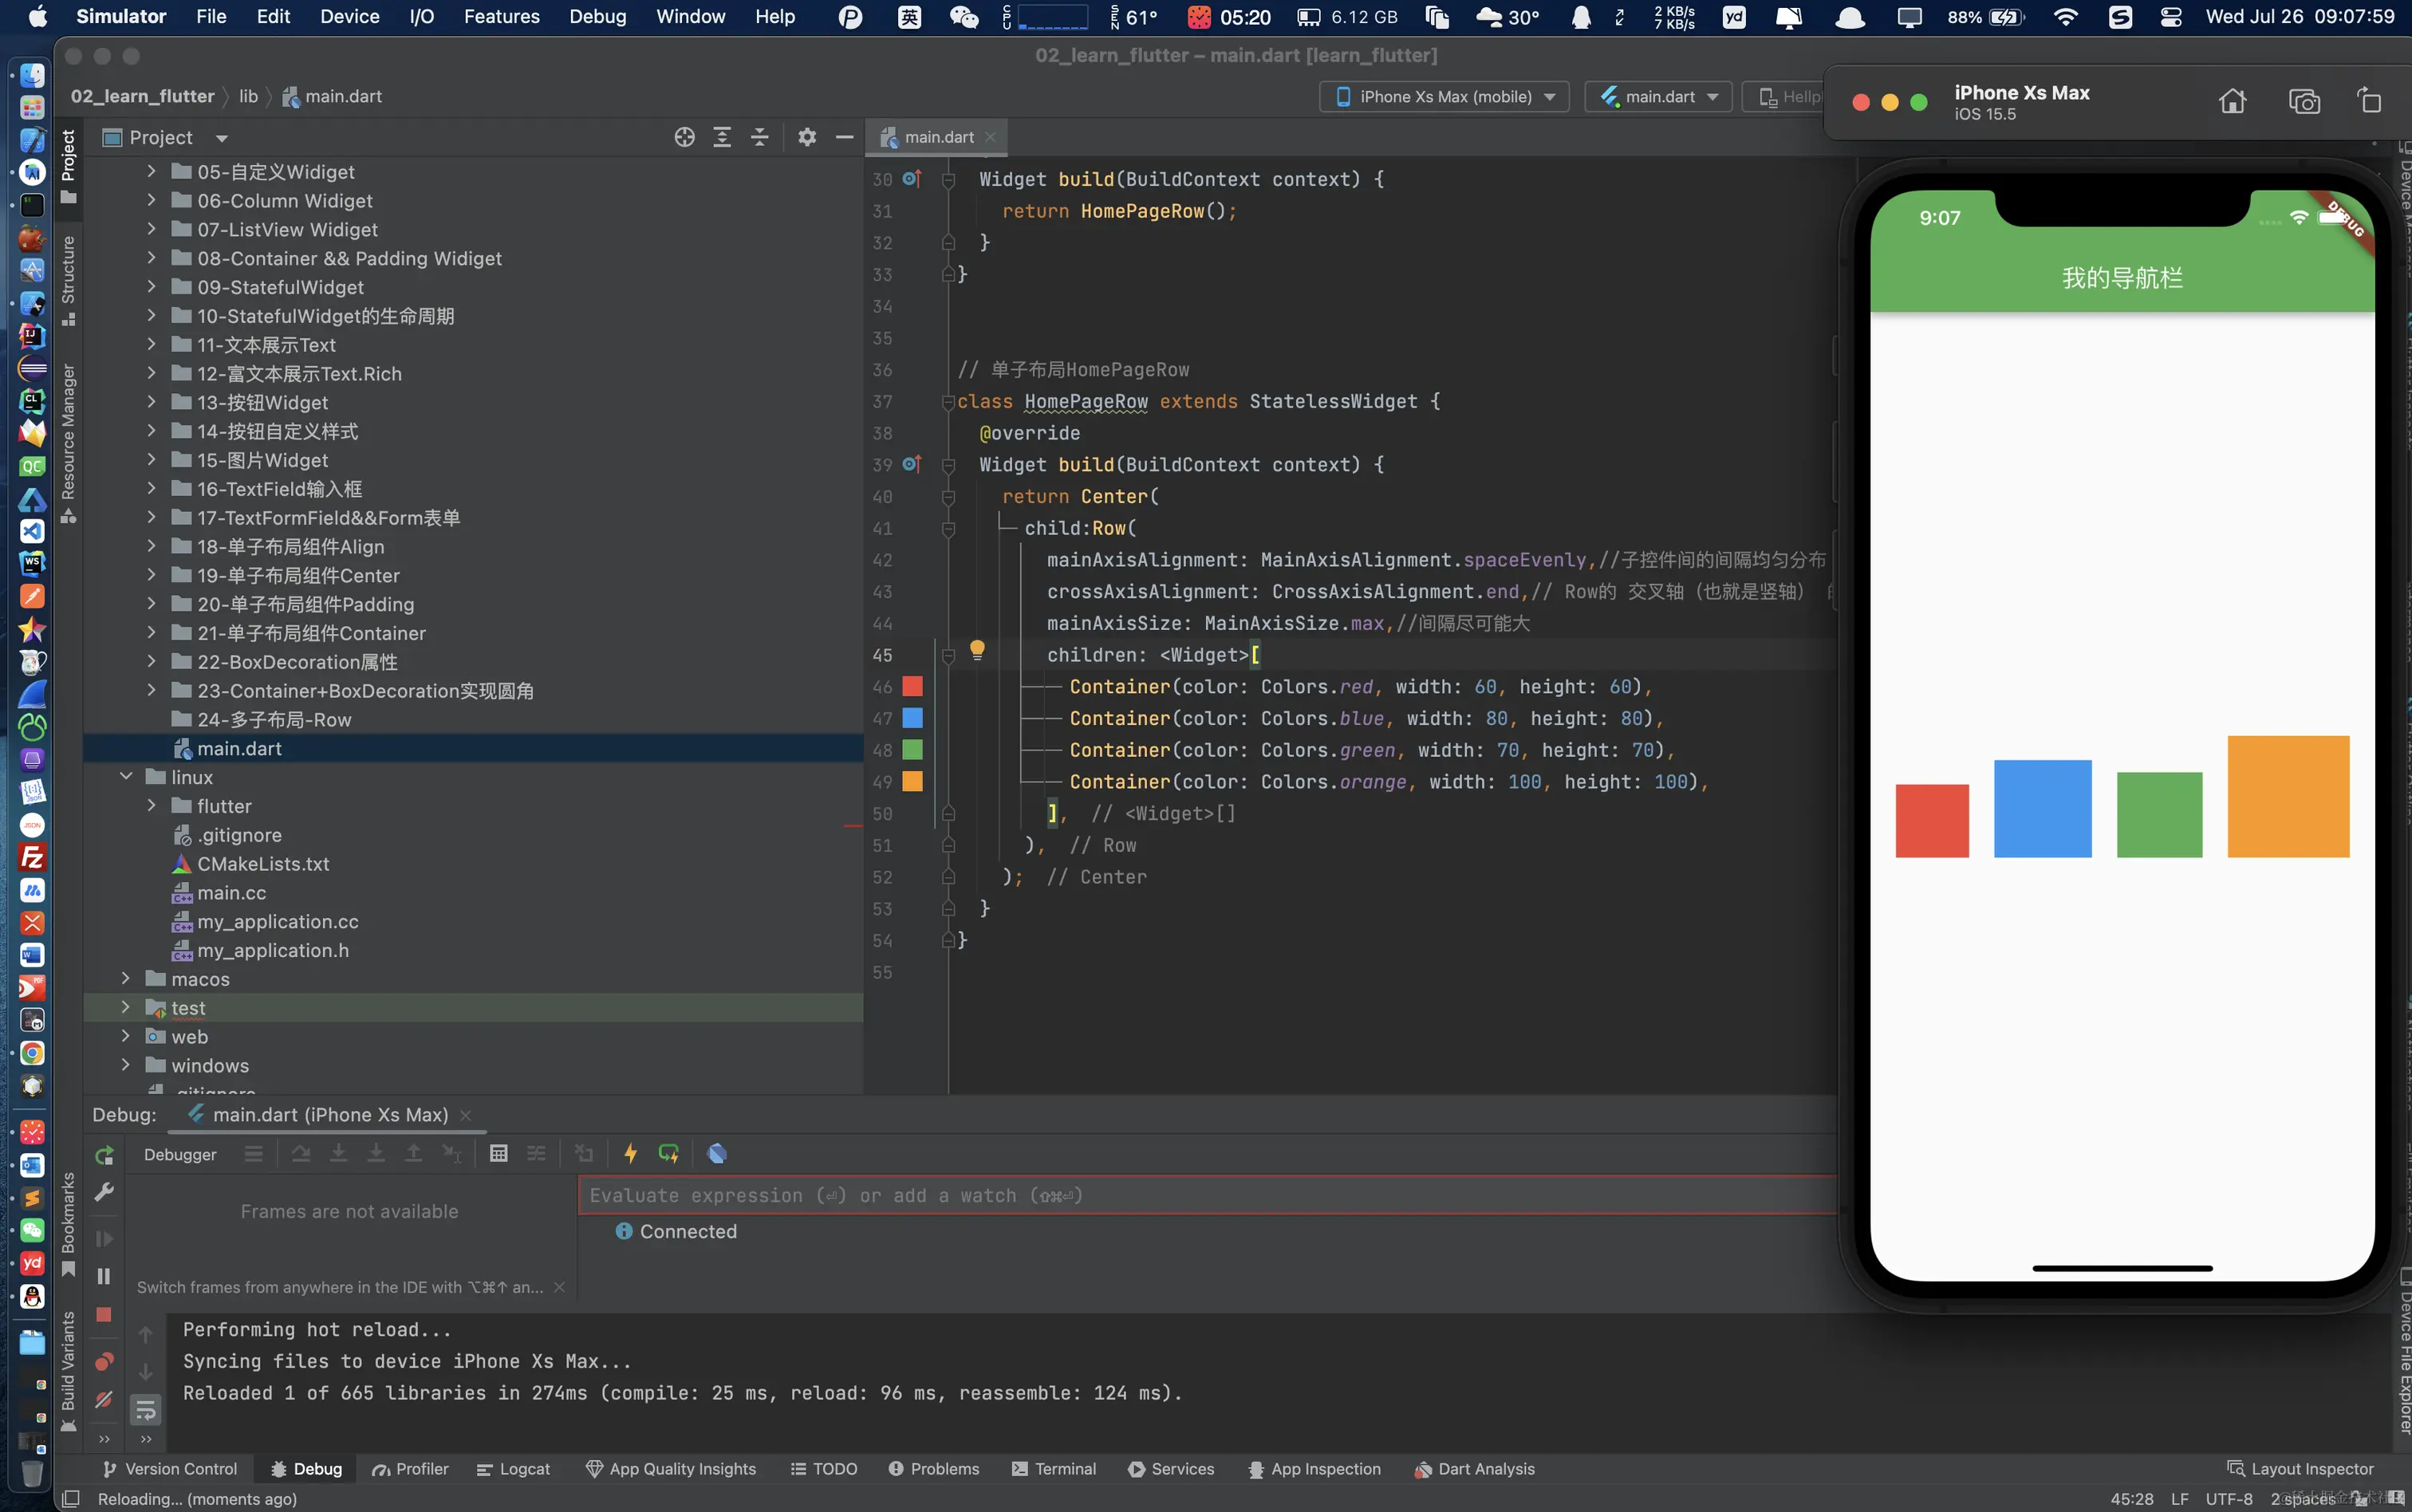Open Finder from the macOS Dock
The height and width of the screenshot is (1512, 2412).
[x=32, y=75]
